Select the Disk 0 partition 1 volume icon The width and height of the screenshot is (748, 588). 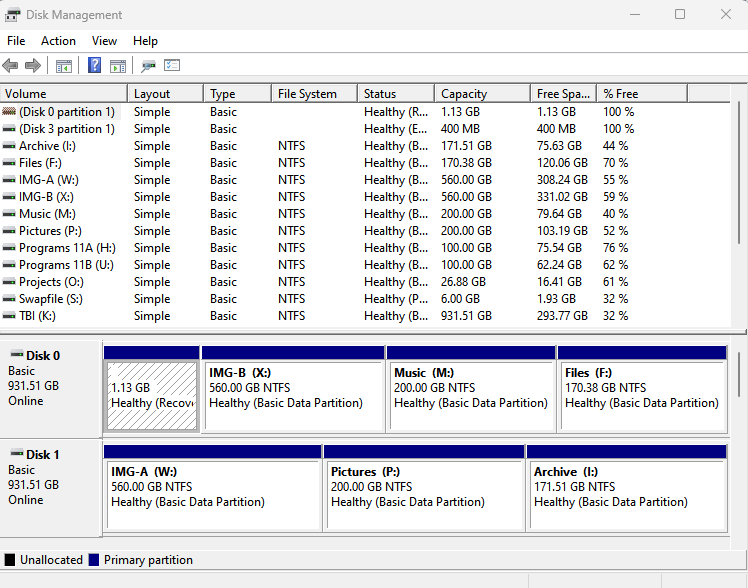pyautogui.click(x=9, y=112)
